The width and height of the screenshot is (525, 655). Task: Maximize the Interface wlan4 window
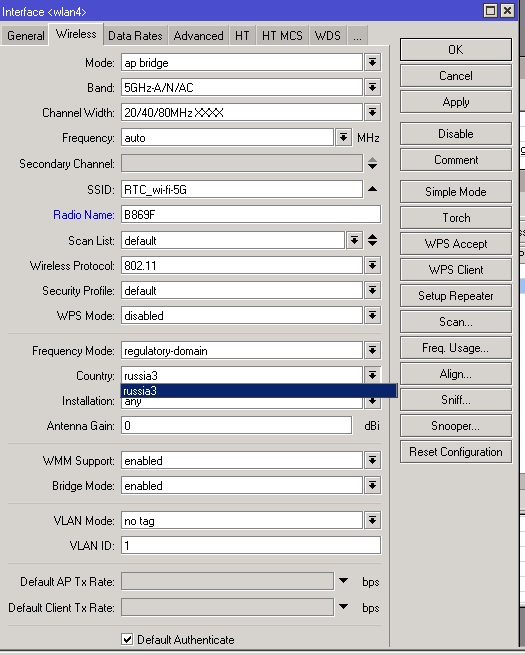(x=490, y=10)
